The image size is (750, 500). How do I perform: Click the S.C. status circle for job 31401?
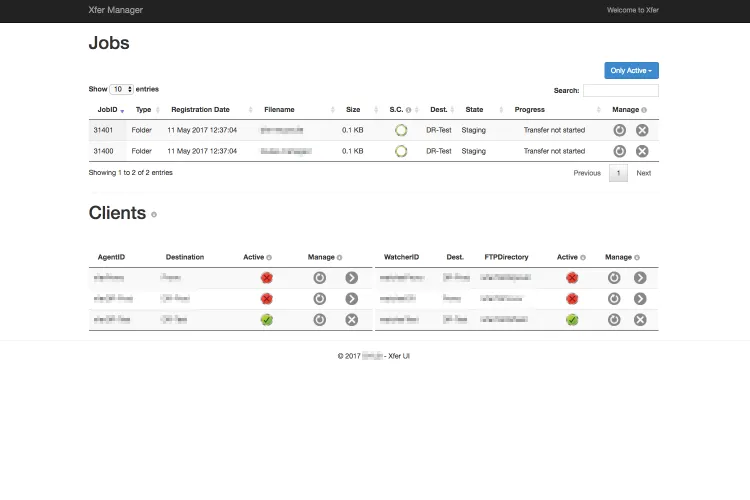click(x=401, y=130)
